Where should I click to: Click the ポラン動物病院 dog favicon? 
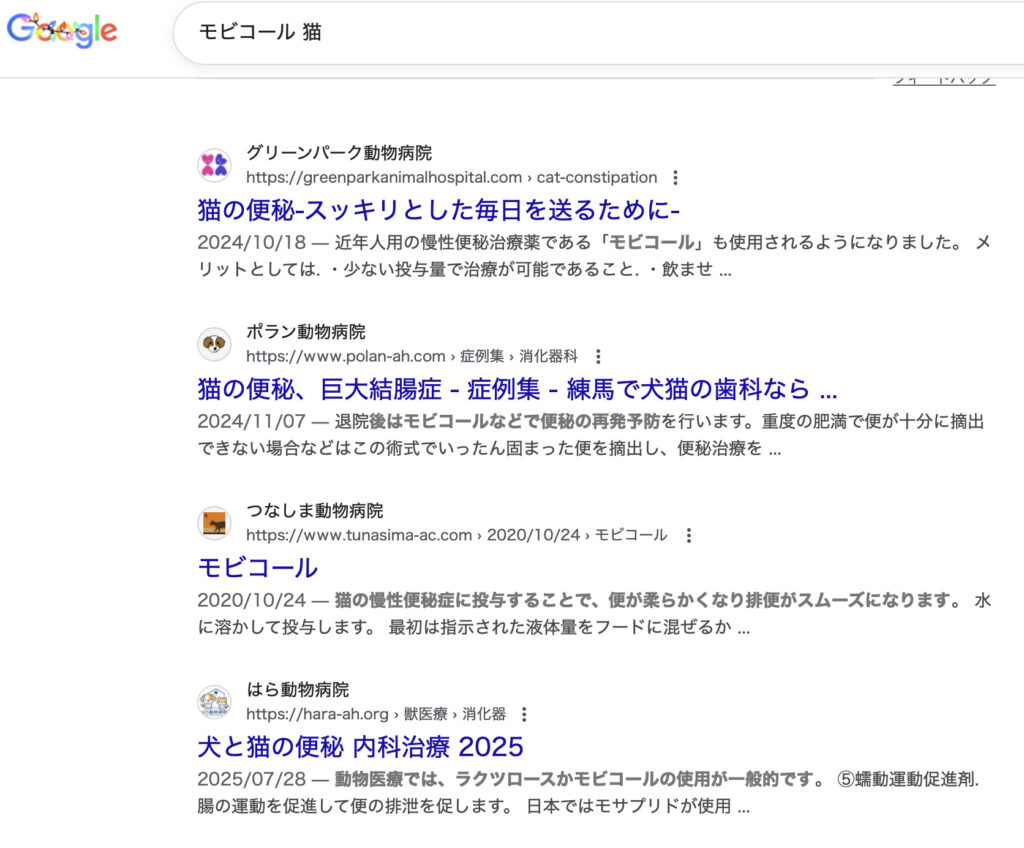tap(214, 344)
